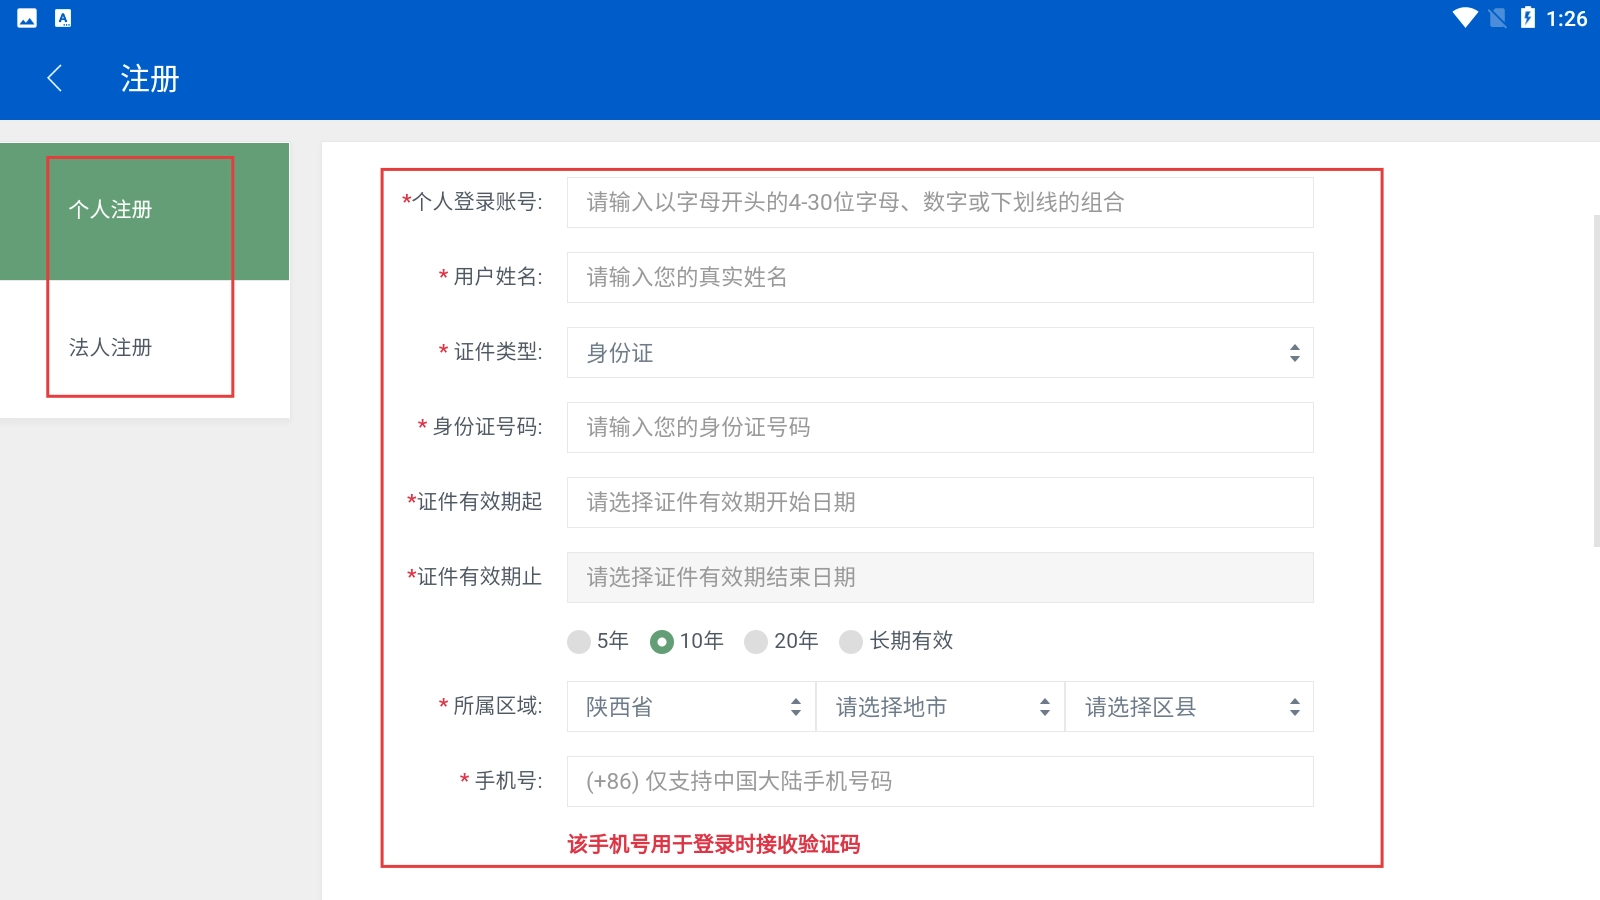This screenshot has height=900, width=1600.
Task: Focus the 用户姓名 real name field
Action: point(939,278)
